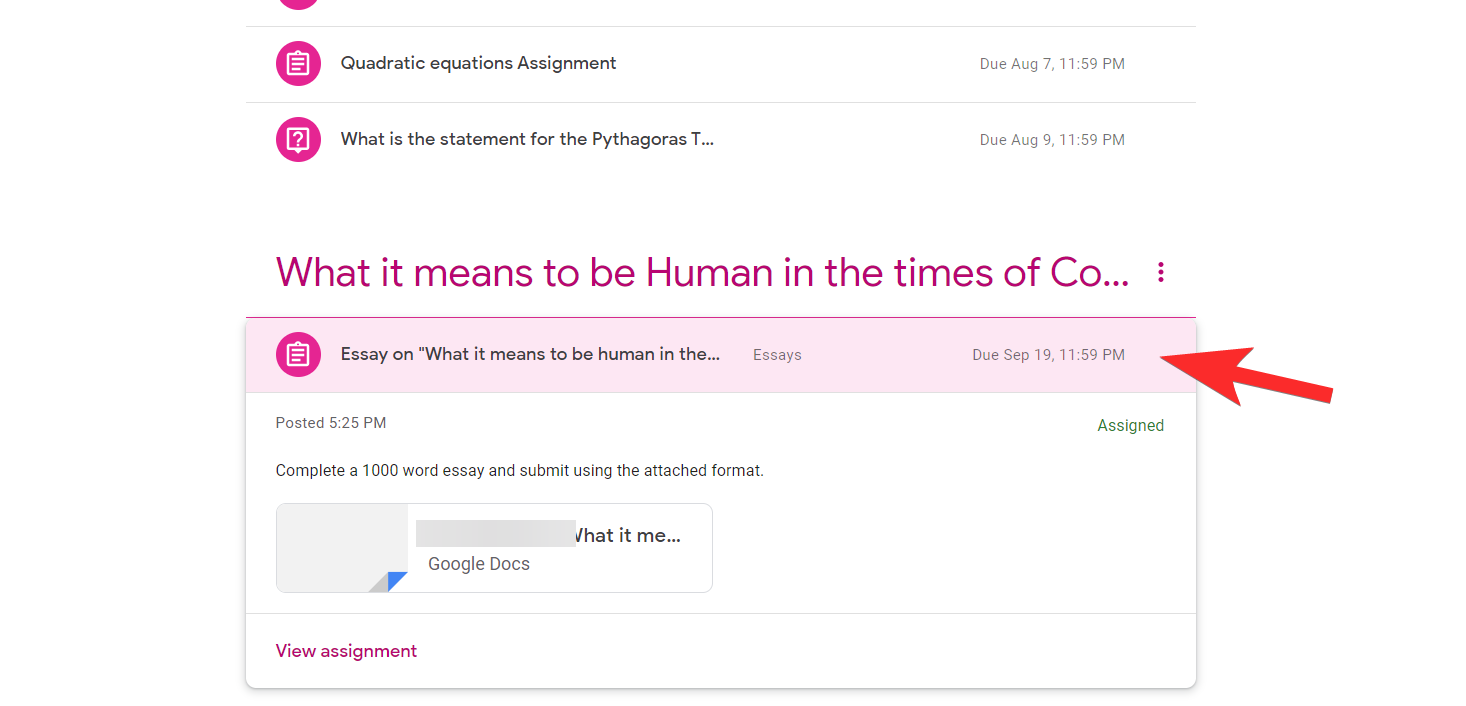Click the Essays category label
Viewport: 1466px width, 706px height.
pyautogui.click(x=777, y=355)
